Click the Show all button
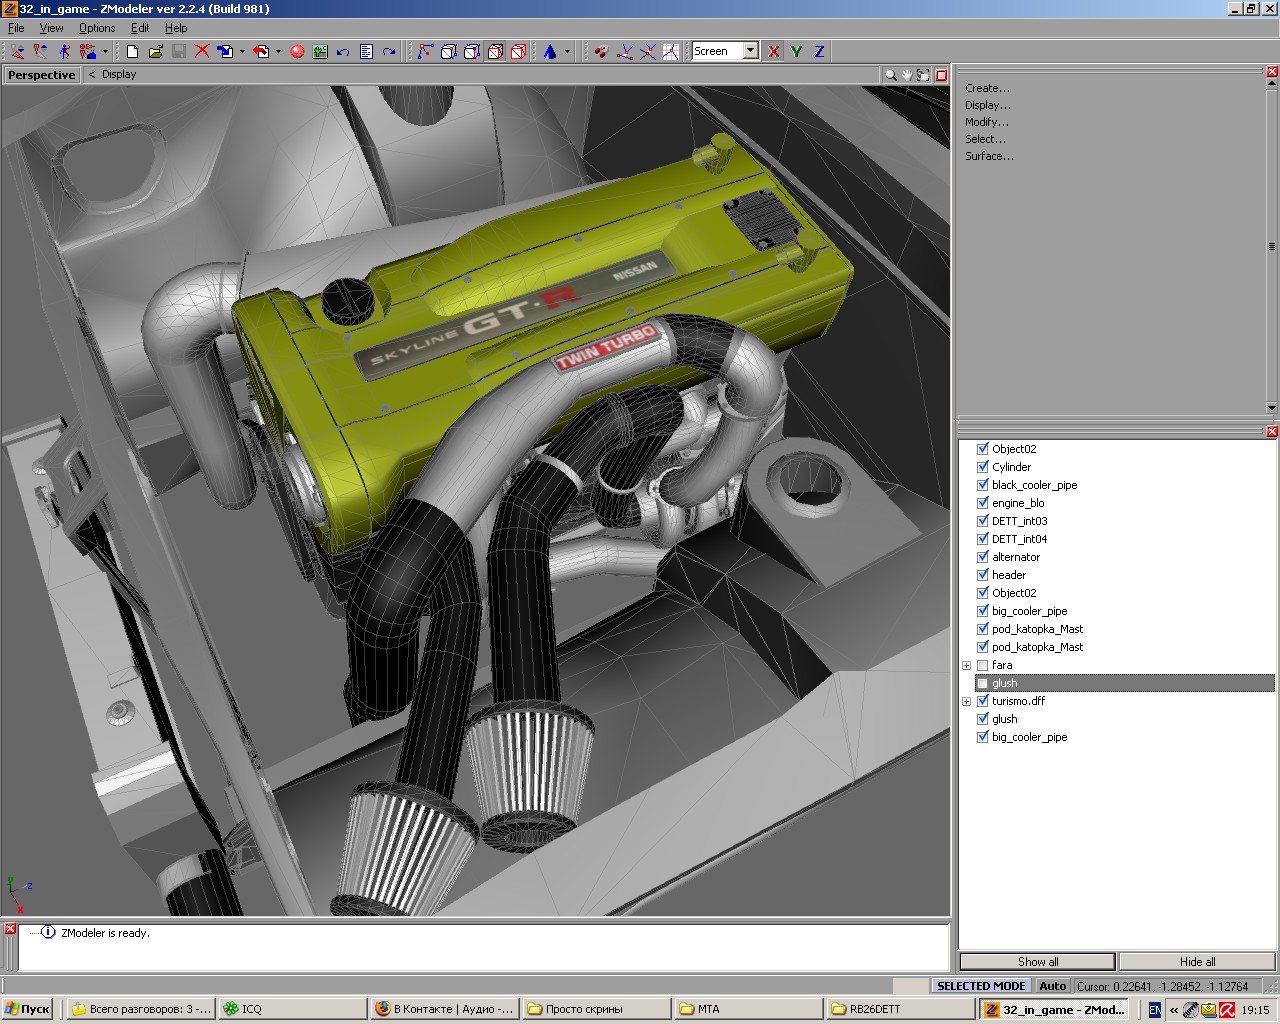 click(1038, 962)
